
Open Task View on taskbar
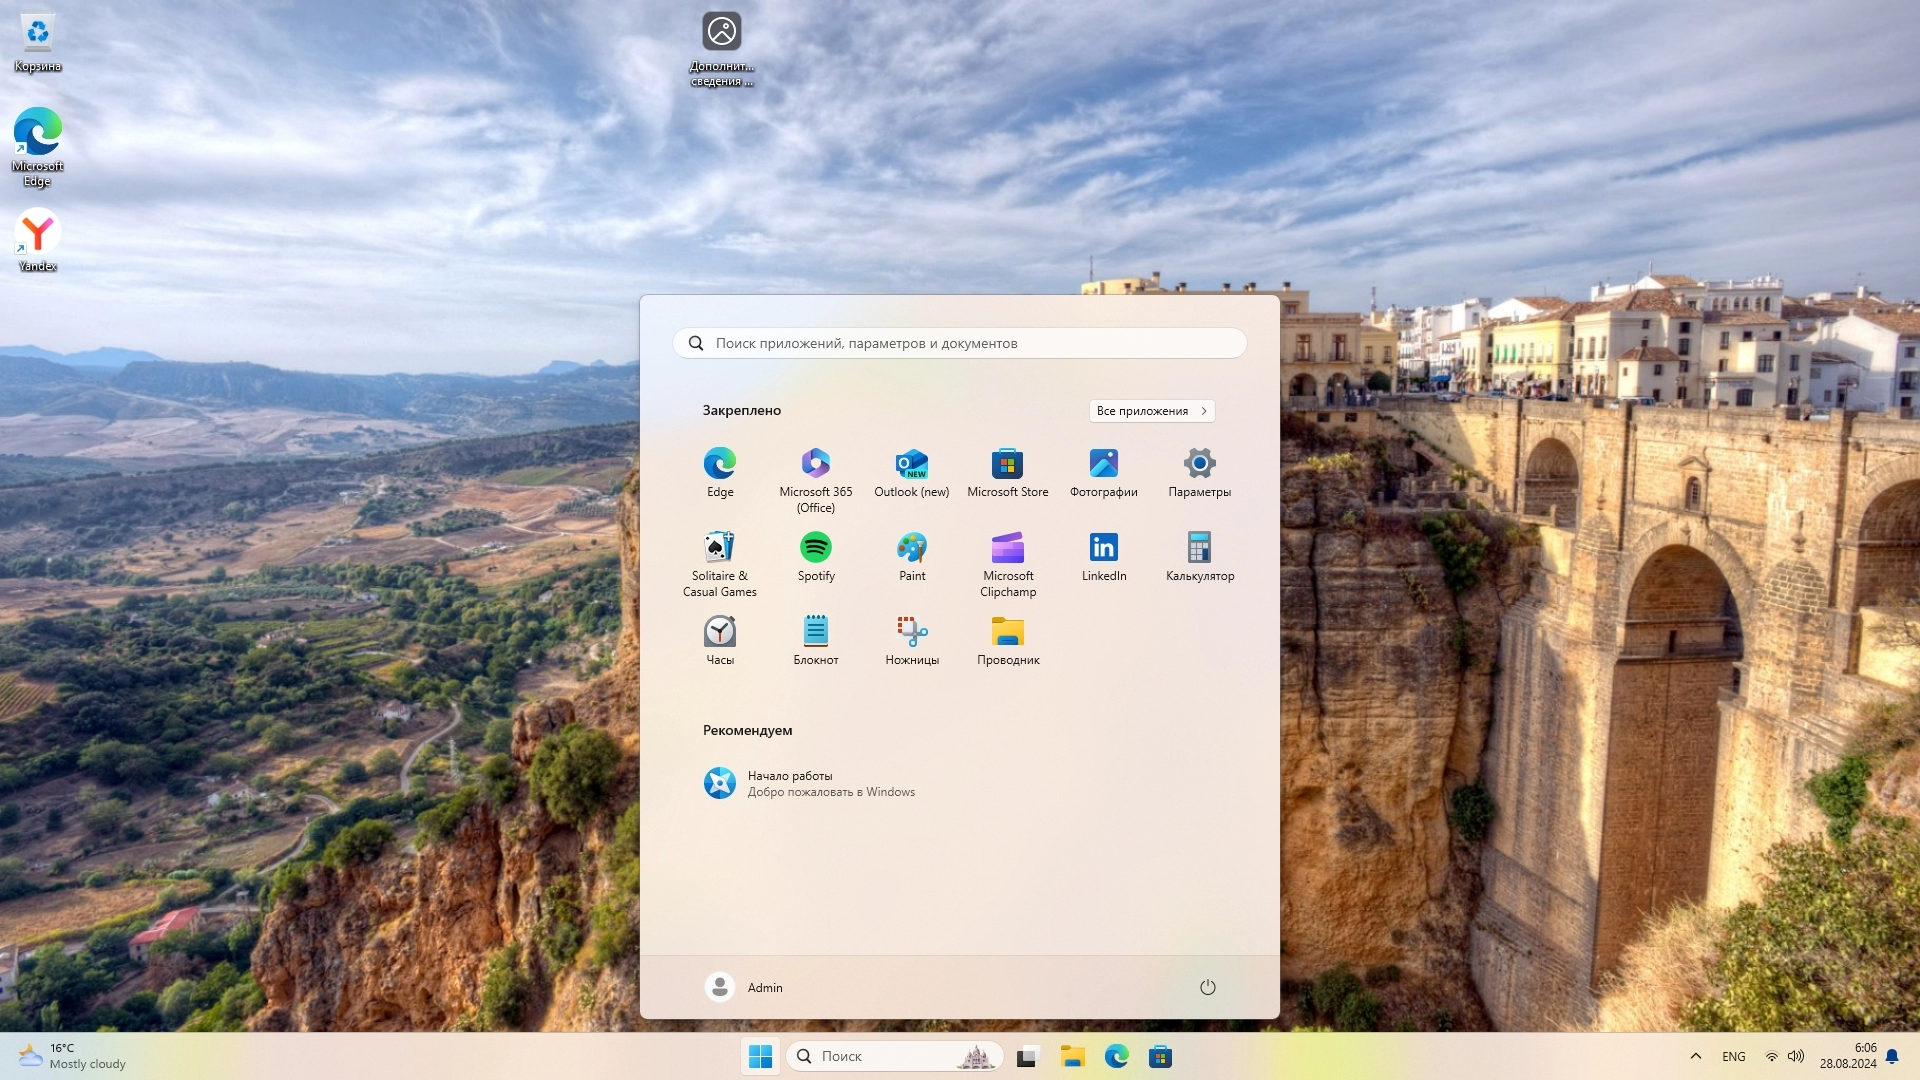pyautogui.click(x=1028, y=1056)
